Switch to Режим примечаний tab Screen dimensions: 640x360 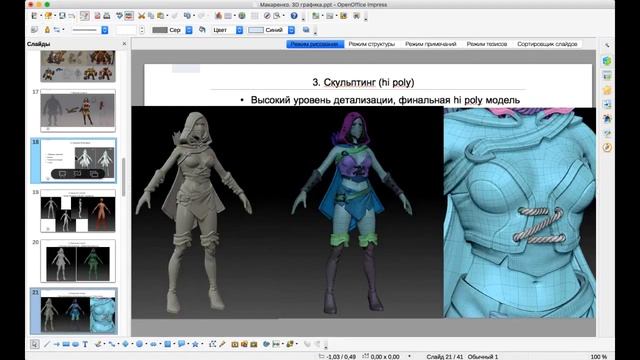click(x=431, y=44)
